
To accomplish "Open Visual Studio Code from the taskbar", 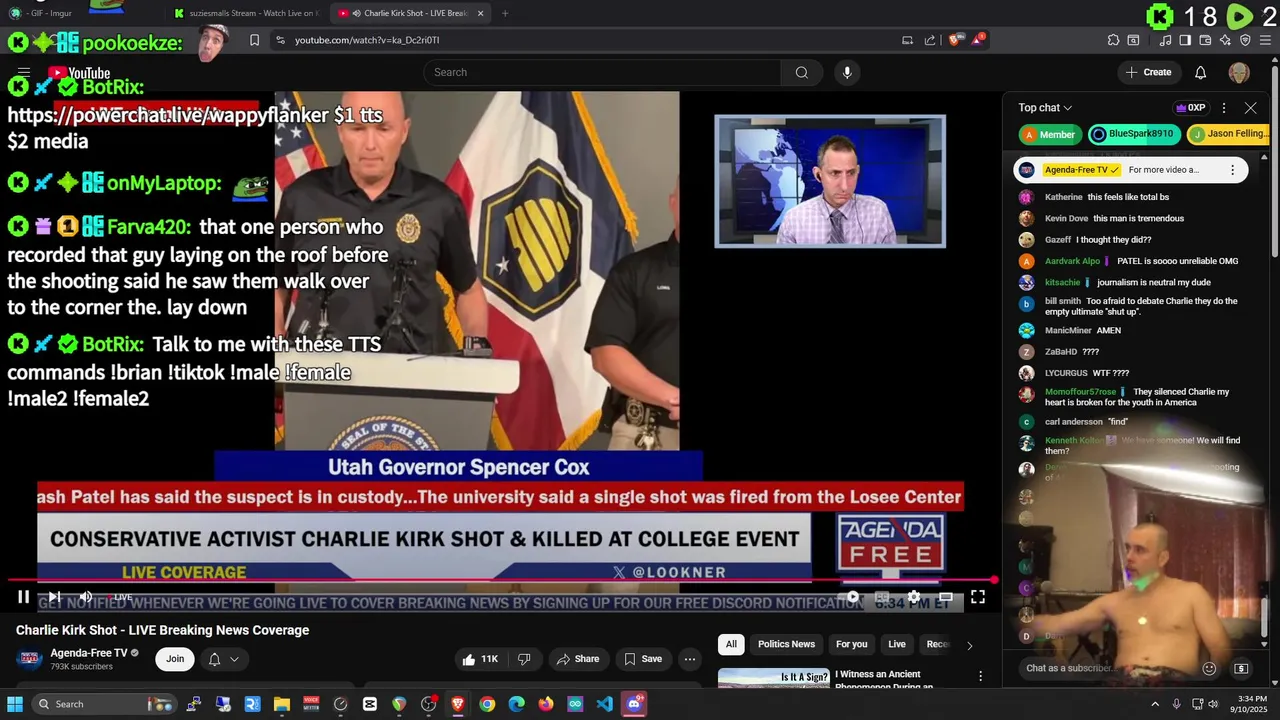I will click(x=604, y=704).
